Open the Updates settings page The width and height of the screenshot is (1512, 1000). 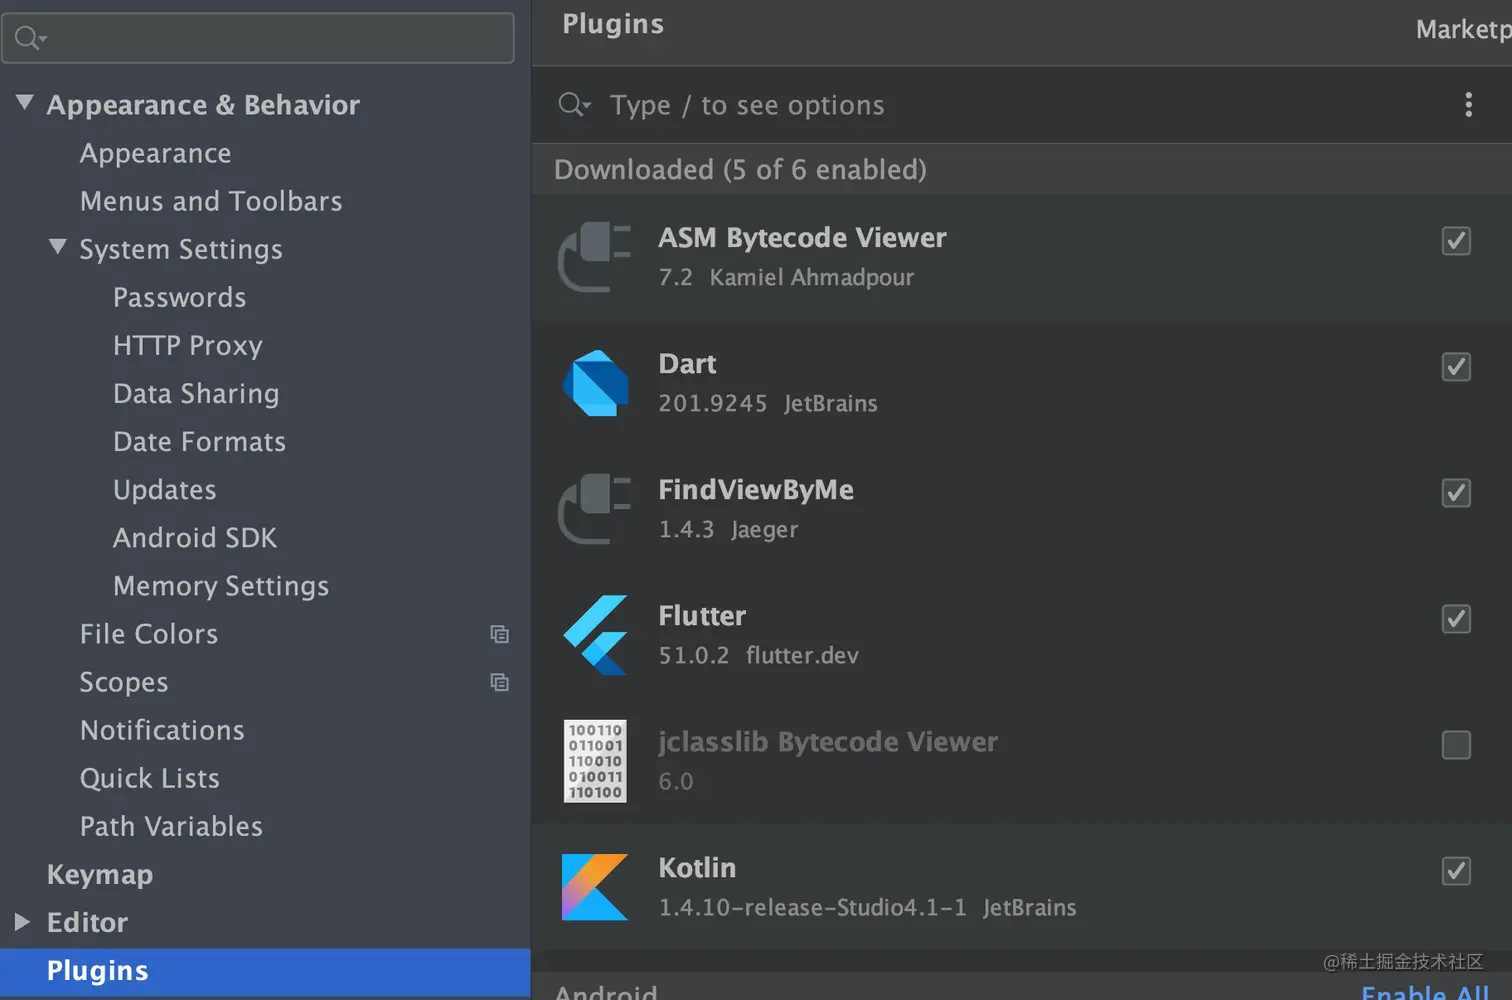click(x=165, y=489)
